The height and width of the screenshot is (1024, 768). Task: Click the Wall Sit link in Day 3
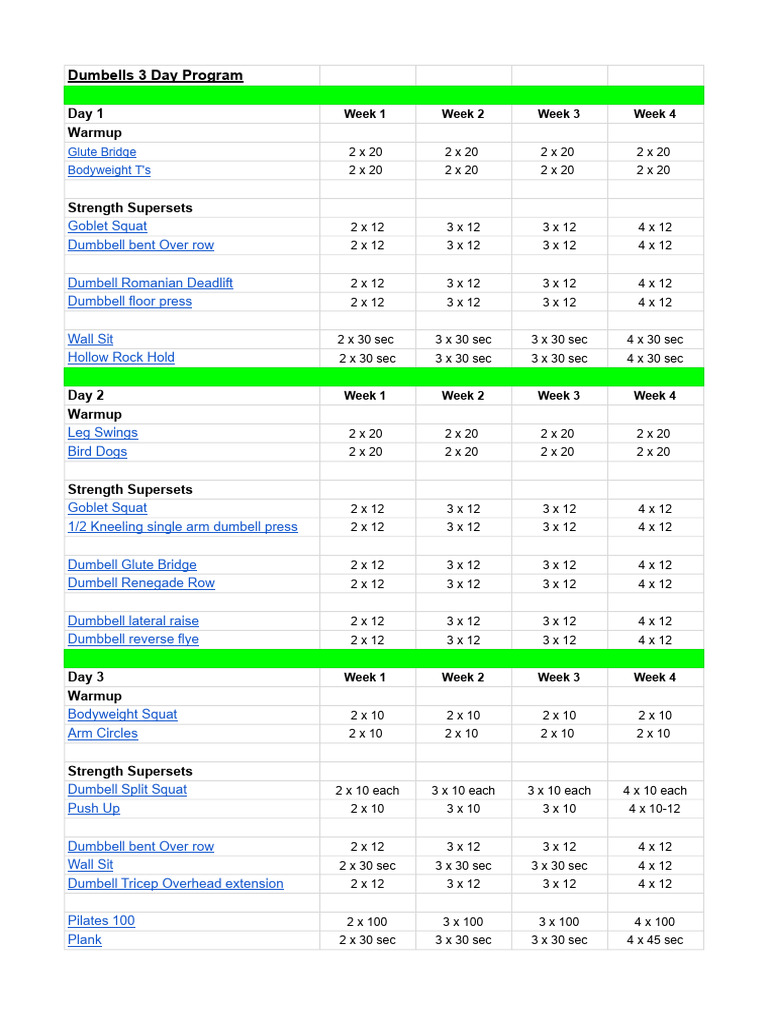tap(90, 864)
